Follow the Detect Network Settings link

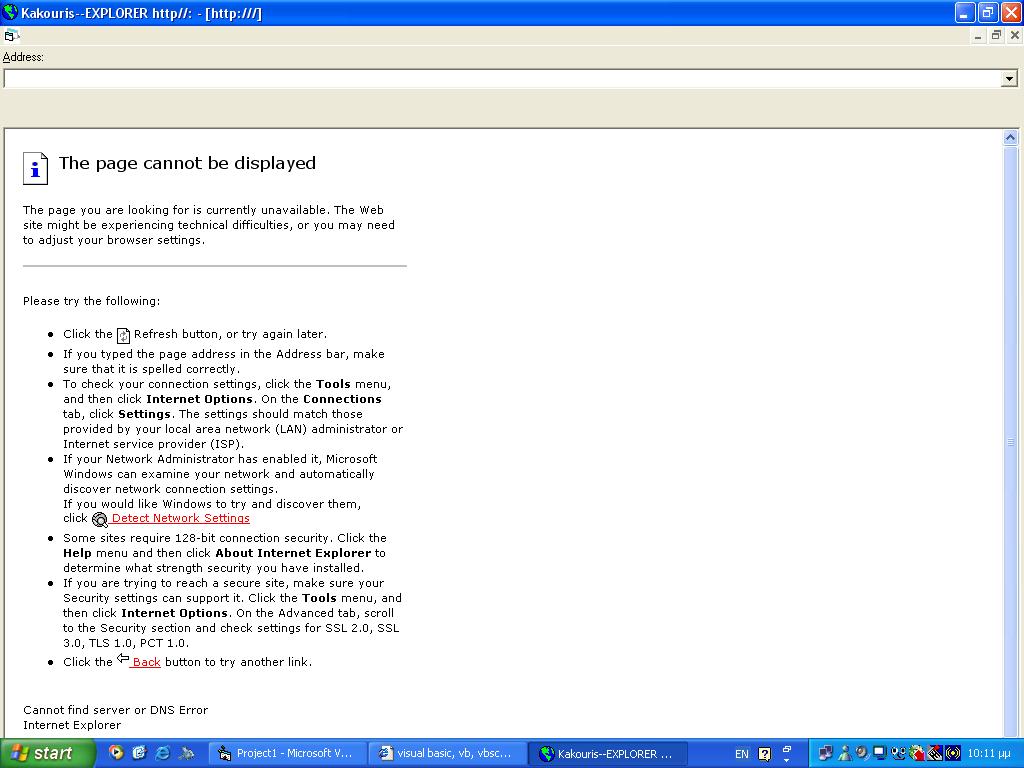click(180, 518)
